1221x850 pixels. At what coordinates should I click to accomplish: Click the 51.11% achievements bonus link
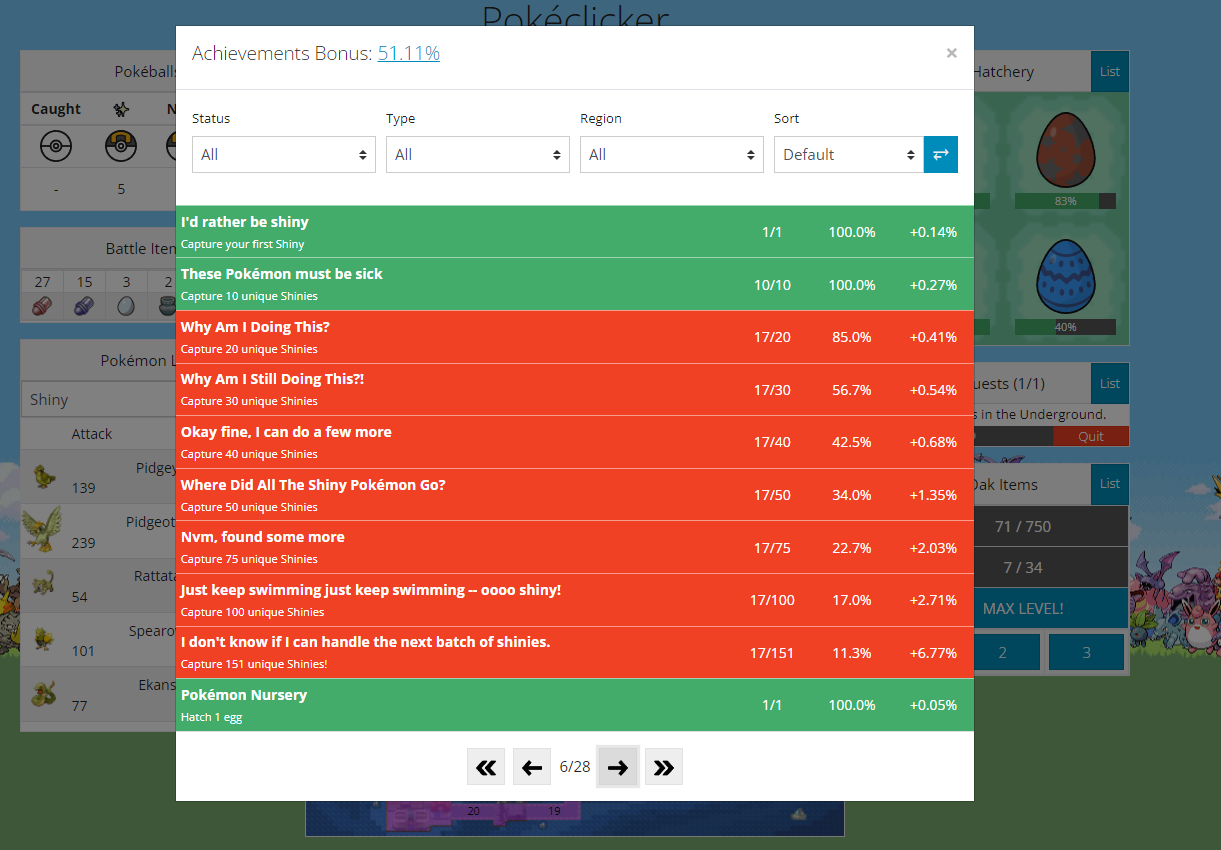[x=408, y=54]
